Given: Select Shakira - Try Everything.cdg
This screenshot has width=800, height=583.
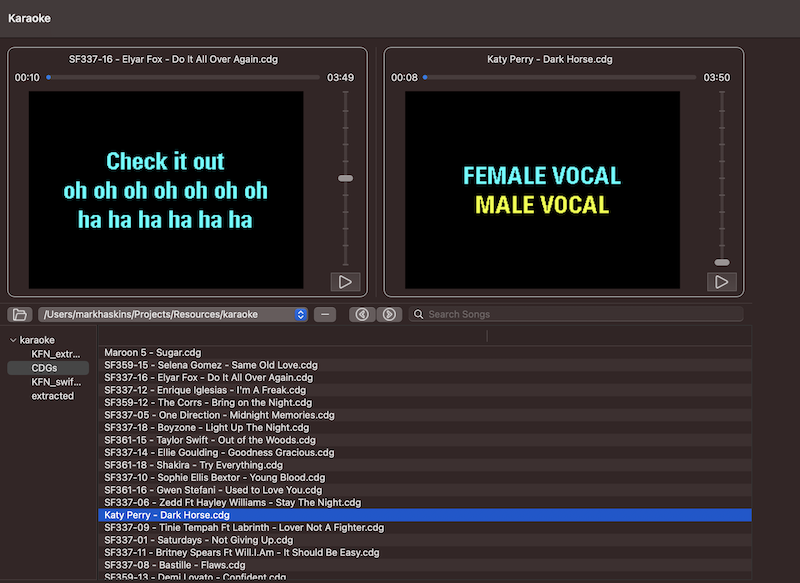Looking at the screenshot, I should tap(424, 465).
